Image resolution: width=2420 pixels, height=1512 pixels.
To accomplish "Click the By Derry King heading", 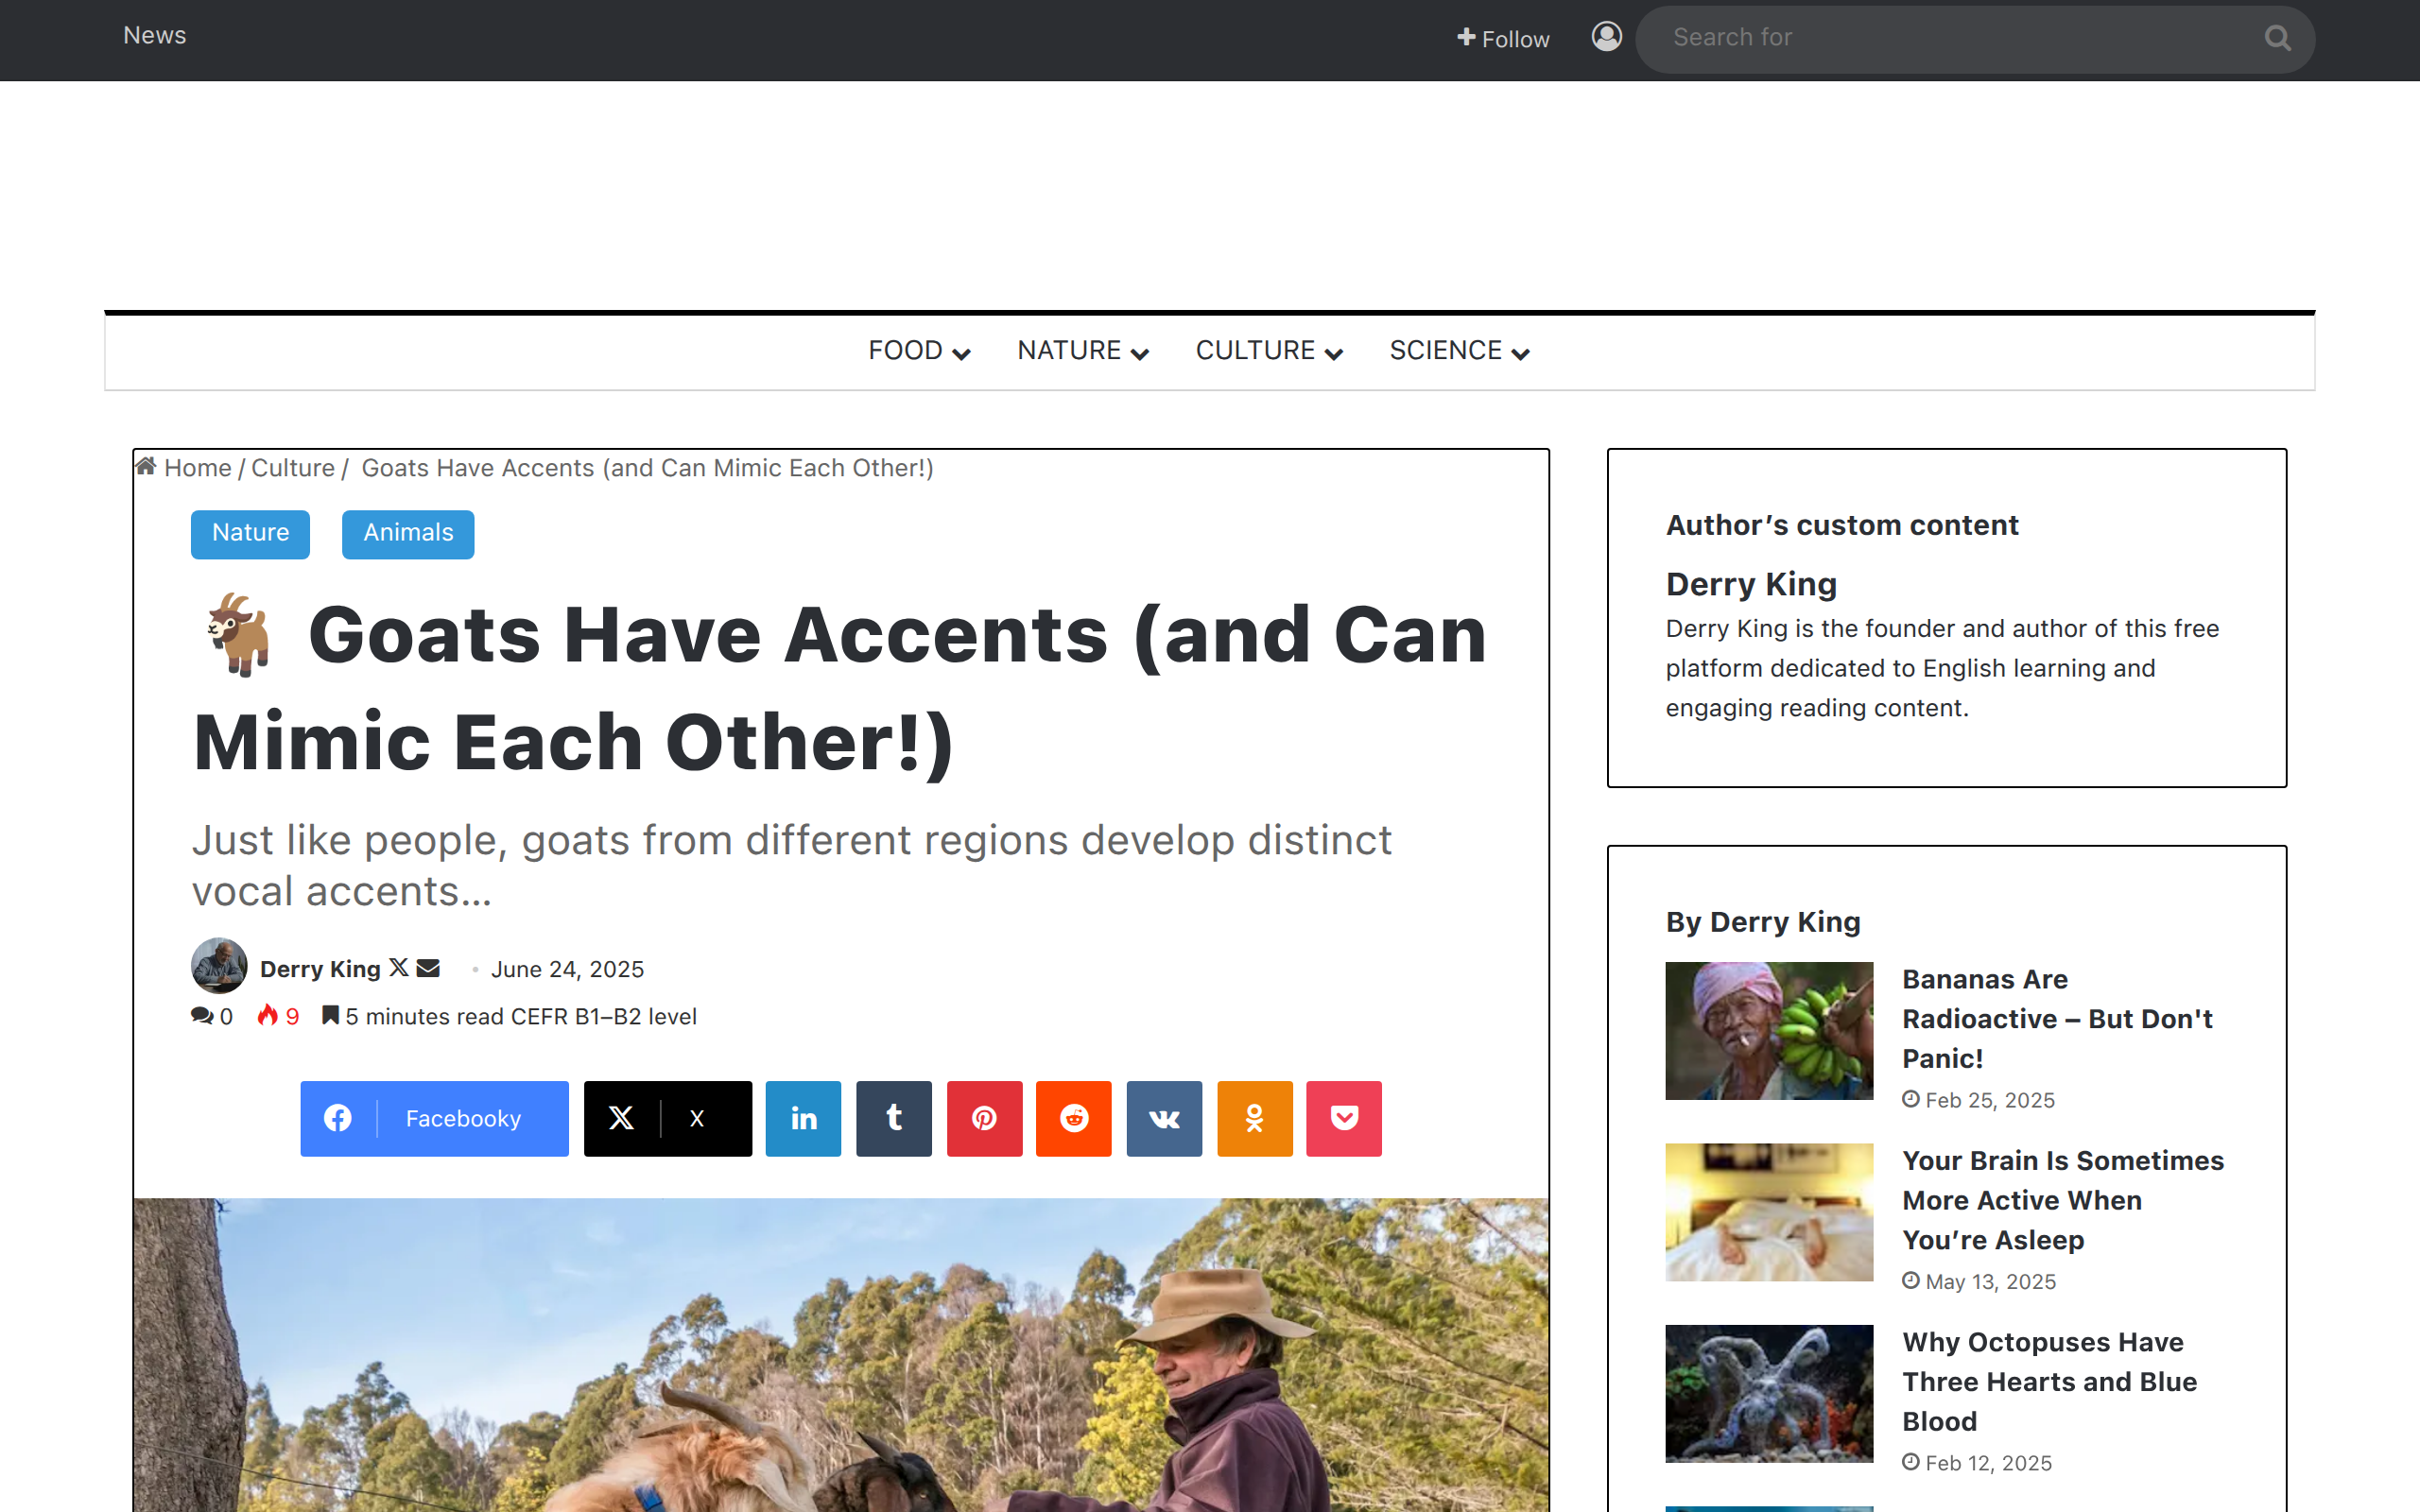I will 1763,921.
